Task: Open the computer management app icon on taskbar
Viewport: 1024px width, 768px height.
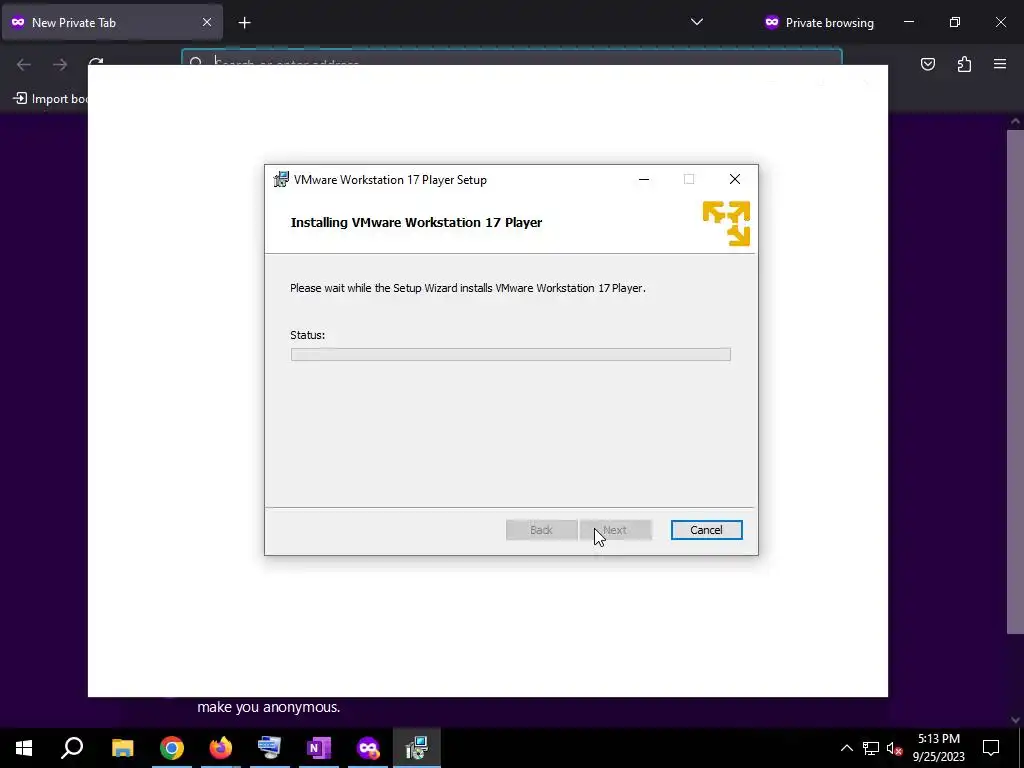Action: coord(270,748)
